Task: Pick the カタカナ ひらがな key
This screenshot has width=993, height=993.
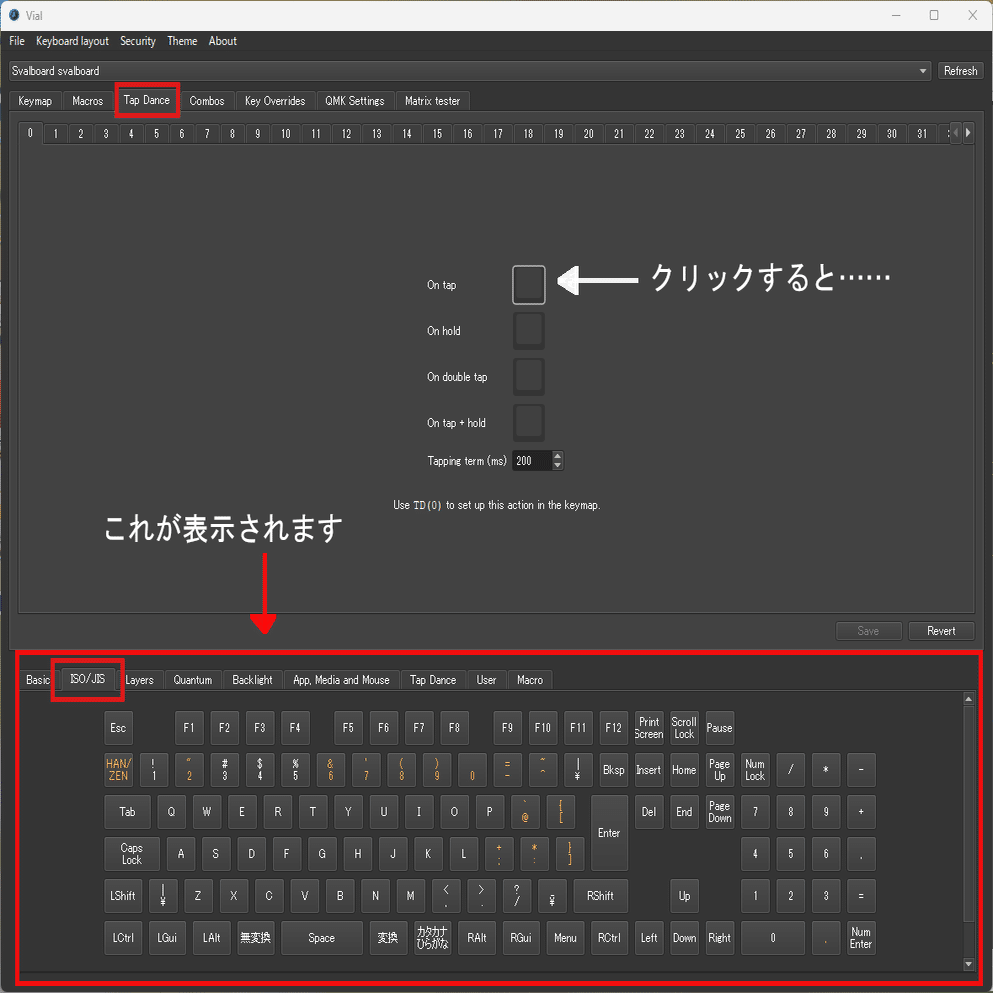Action: tap(432, 937)
